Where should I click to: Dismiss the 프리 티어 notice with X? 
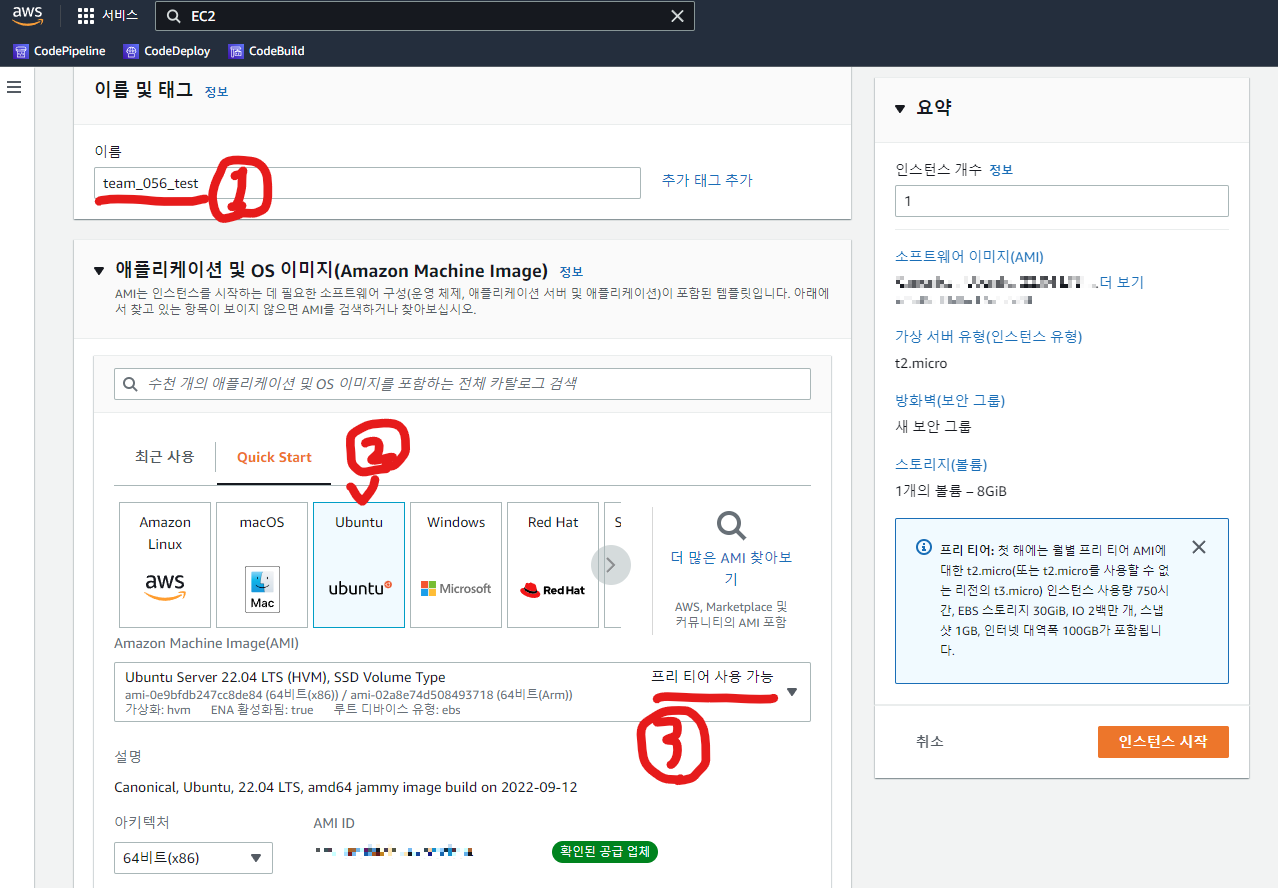click(x=1199, y=547)
